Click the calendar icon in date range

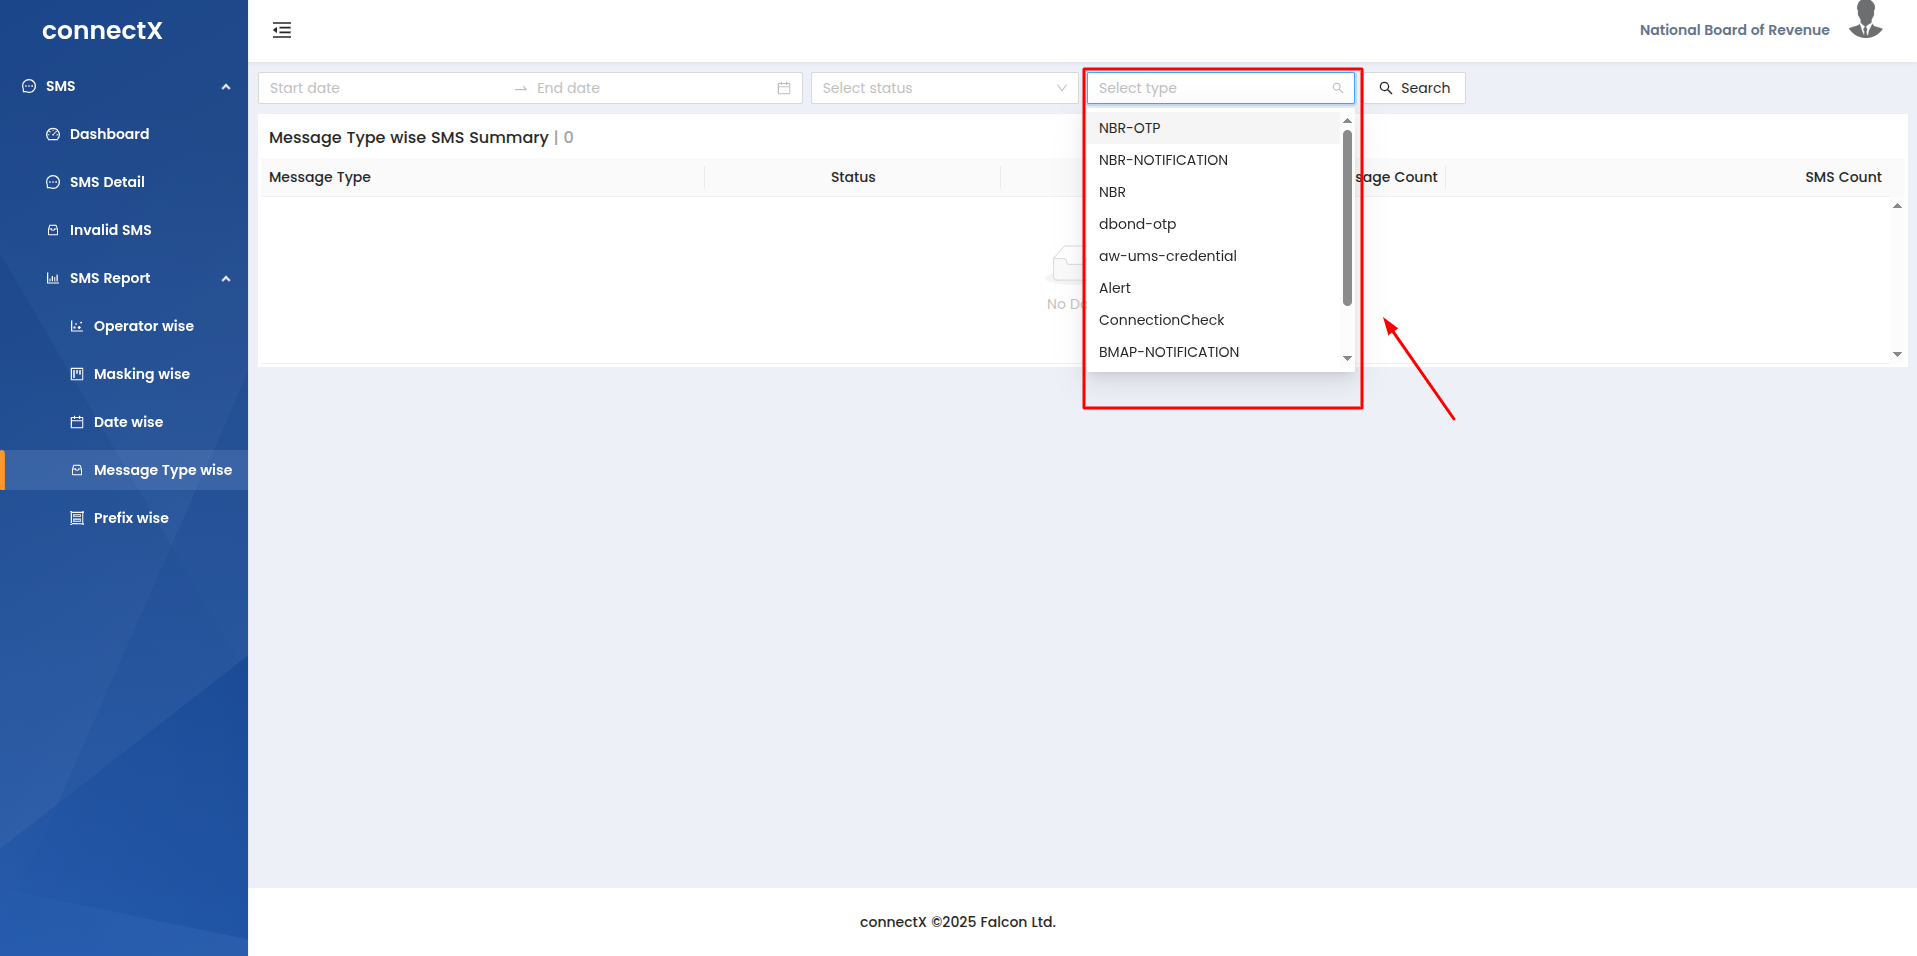click(x=784, y=88)
